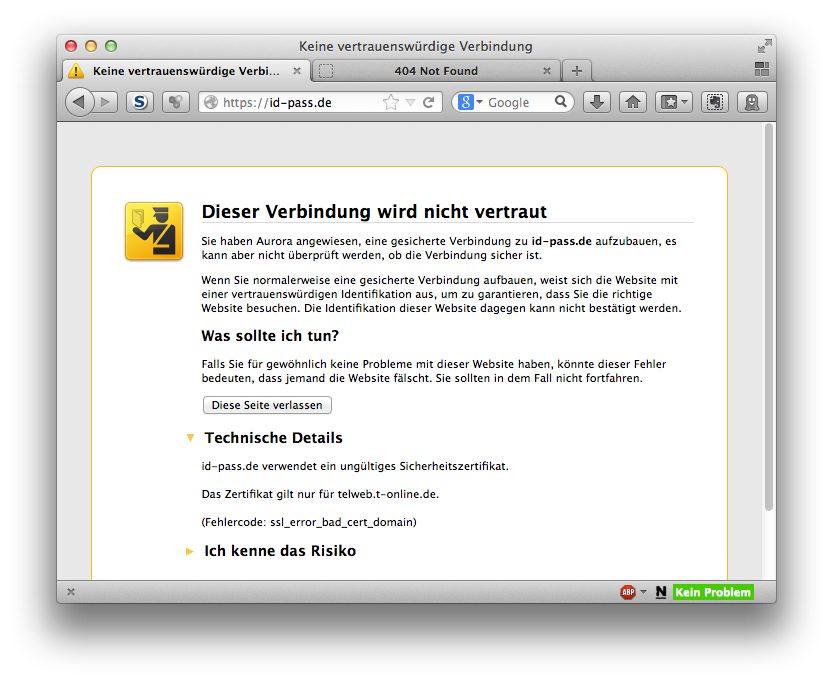Click the Adblock Plus ABP stop-sign icon
Viewport: 833px width, 682px height.
628,592
